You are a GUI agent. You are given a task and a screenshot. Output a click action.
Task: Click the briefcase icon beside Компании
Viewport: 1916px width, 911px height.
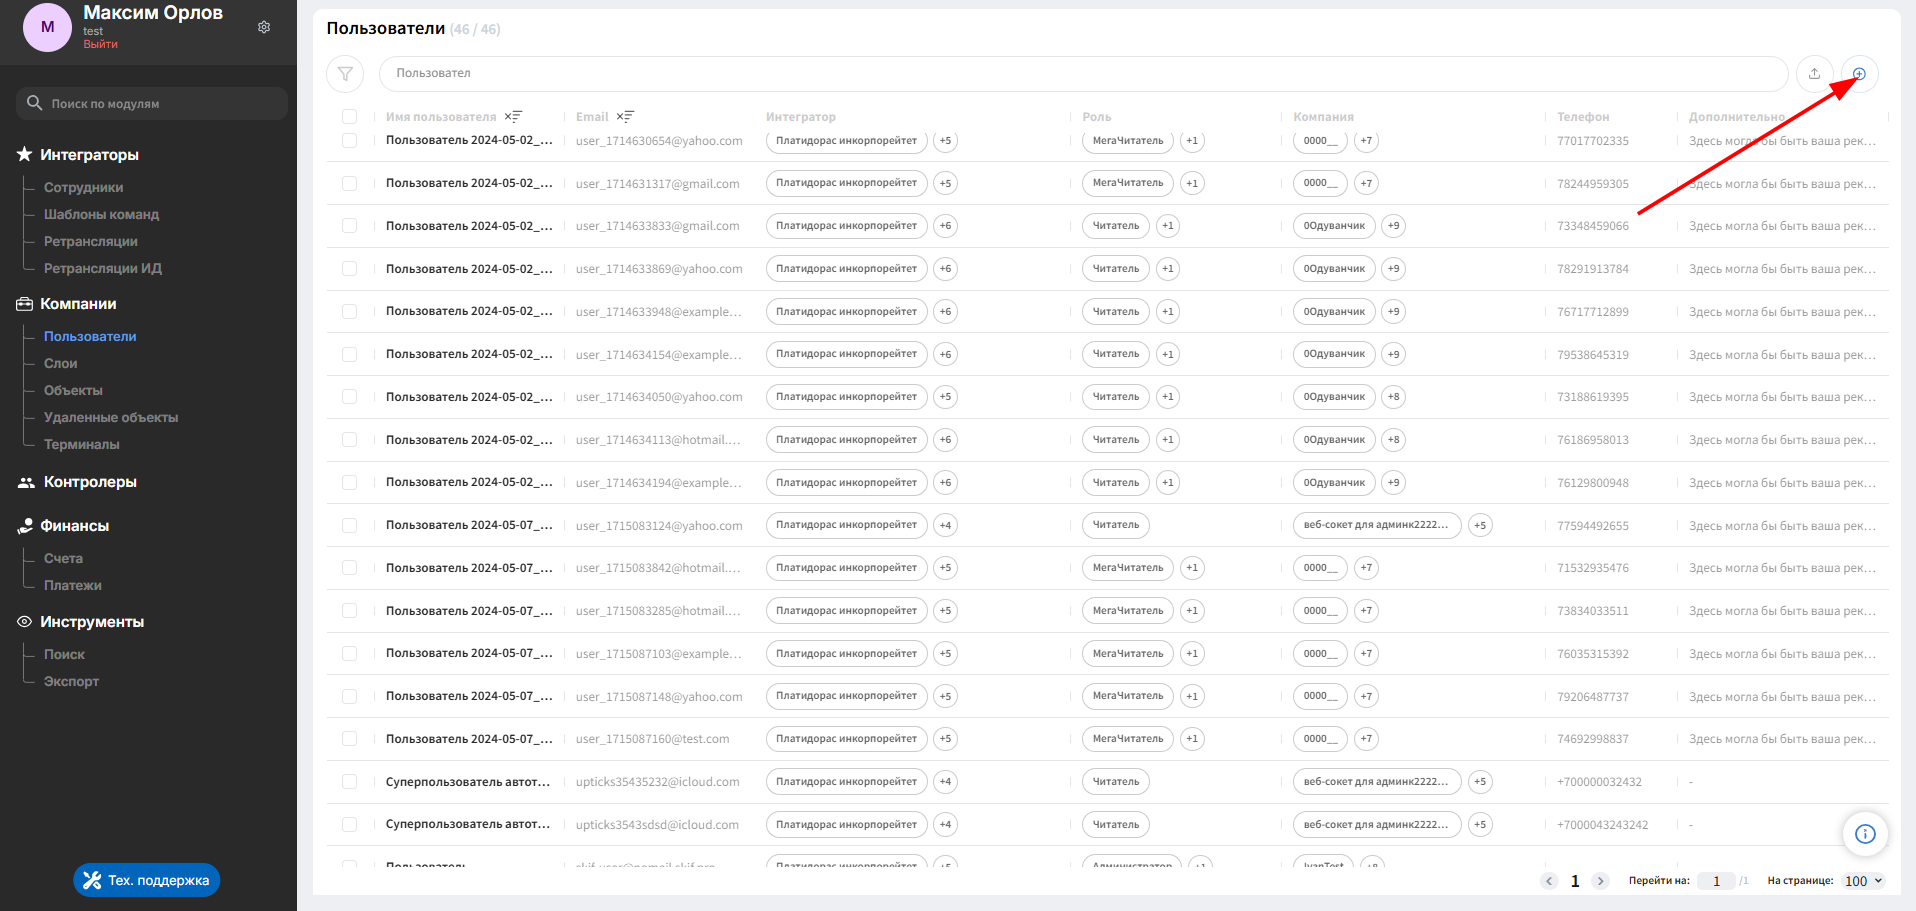(x=25, y=304)
